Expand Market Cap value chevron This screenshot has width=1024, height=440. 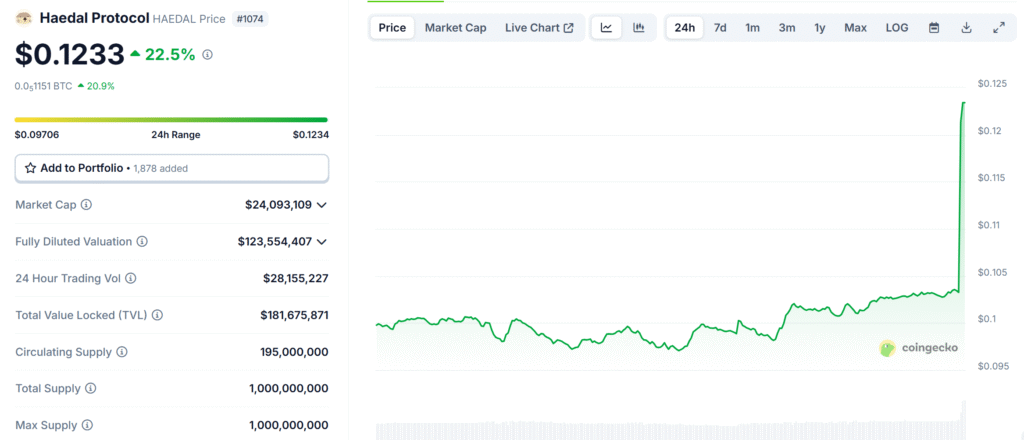click(322, 205)
